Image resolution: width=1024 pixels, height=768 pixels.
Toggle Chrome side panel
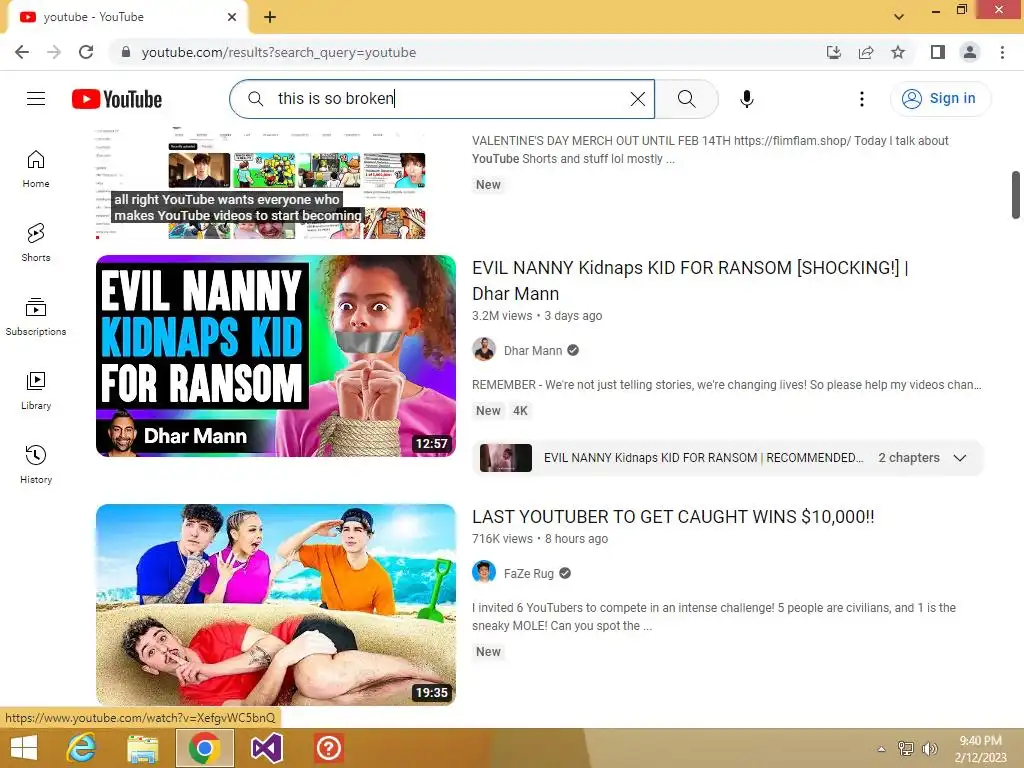(938, 52)
